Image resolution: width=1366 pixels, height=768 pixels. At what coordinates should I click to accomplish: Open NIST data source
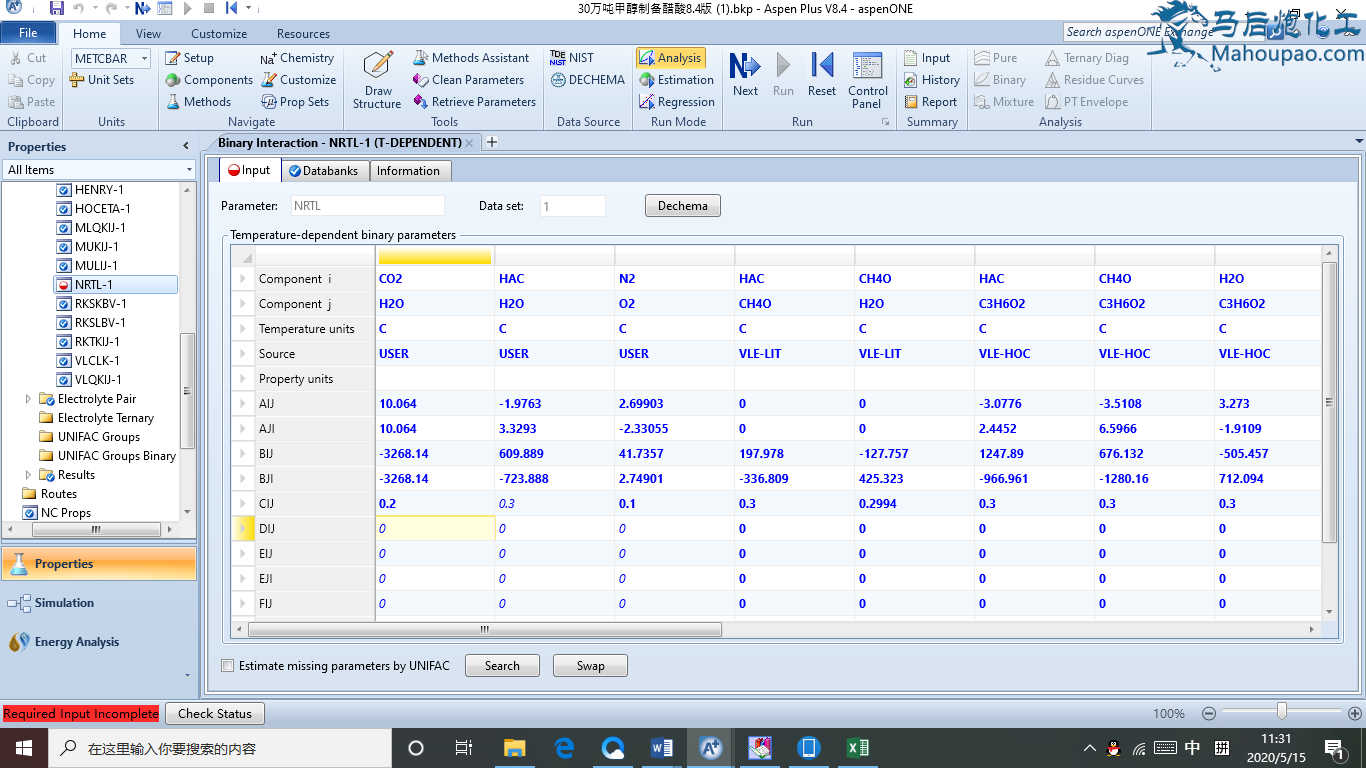pyautogui.click(x=572, y=58)
